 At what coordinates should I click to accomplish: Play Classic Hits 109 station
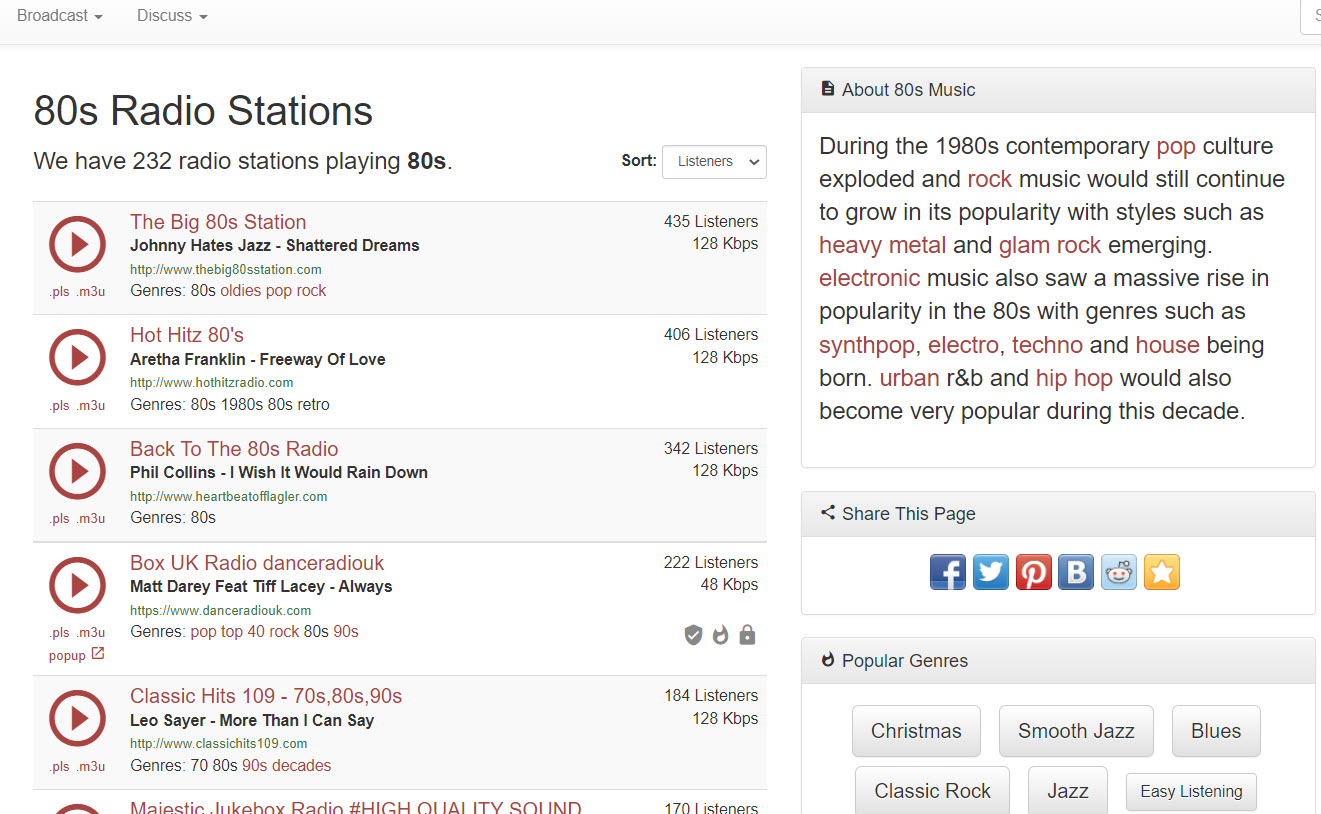point(77,718)
